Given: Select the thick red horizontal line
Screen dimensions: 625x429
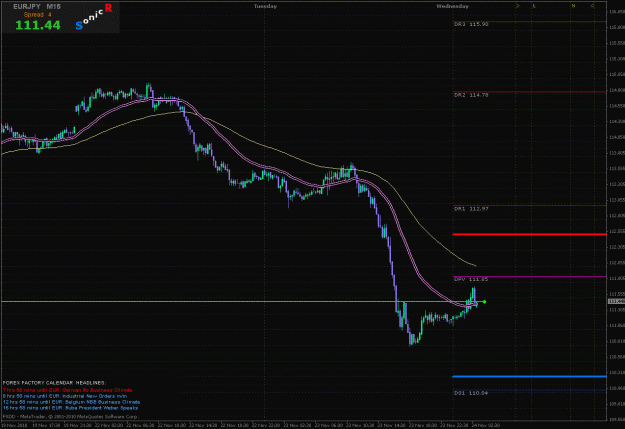Looking at the screenshot, I should coord(529,234).
